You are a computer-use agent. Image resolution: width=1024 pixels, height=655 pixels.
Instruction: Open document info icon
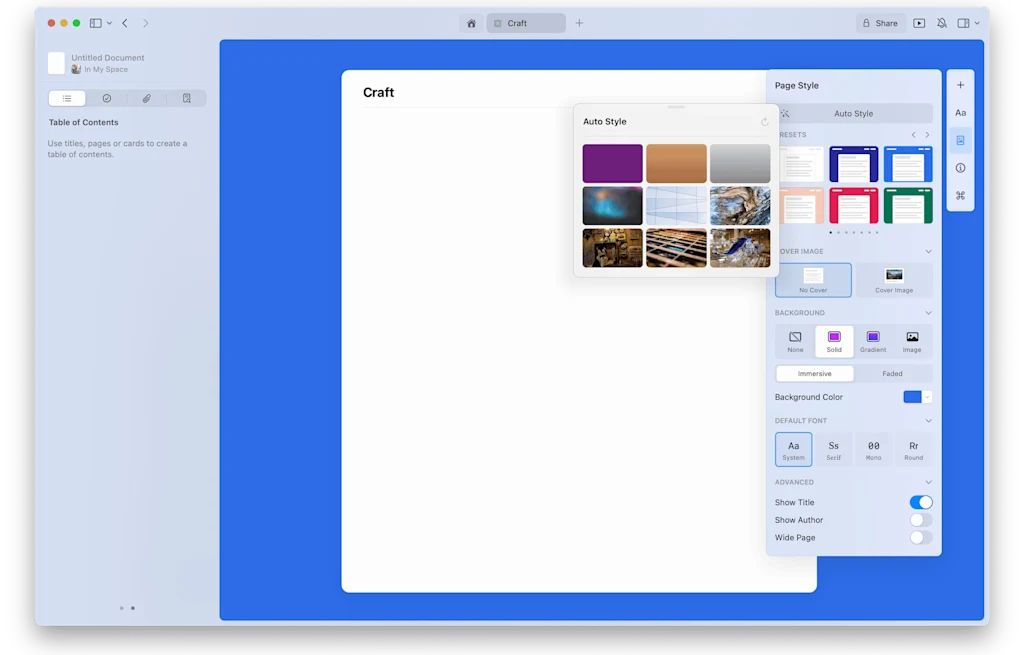960,168
